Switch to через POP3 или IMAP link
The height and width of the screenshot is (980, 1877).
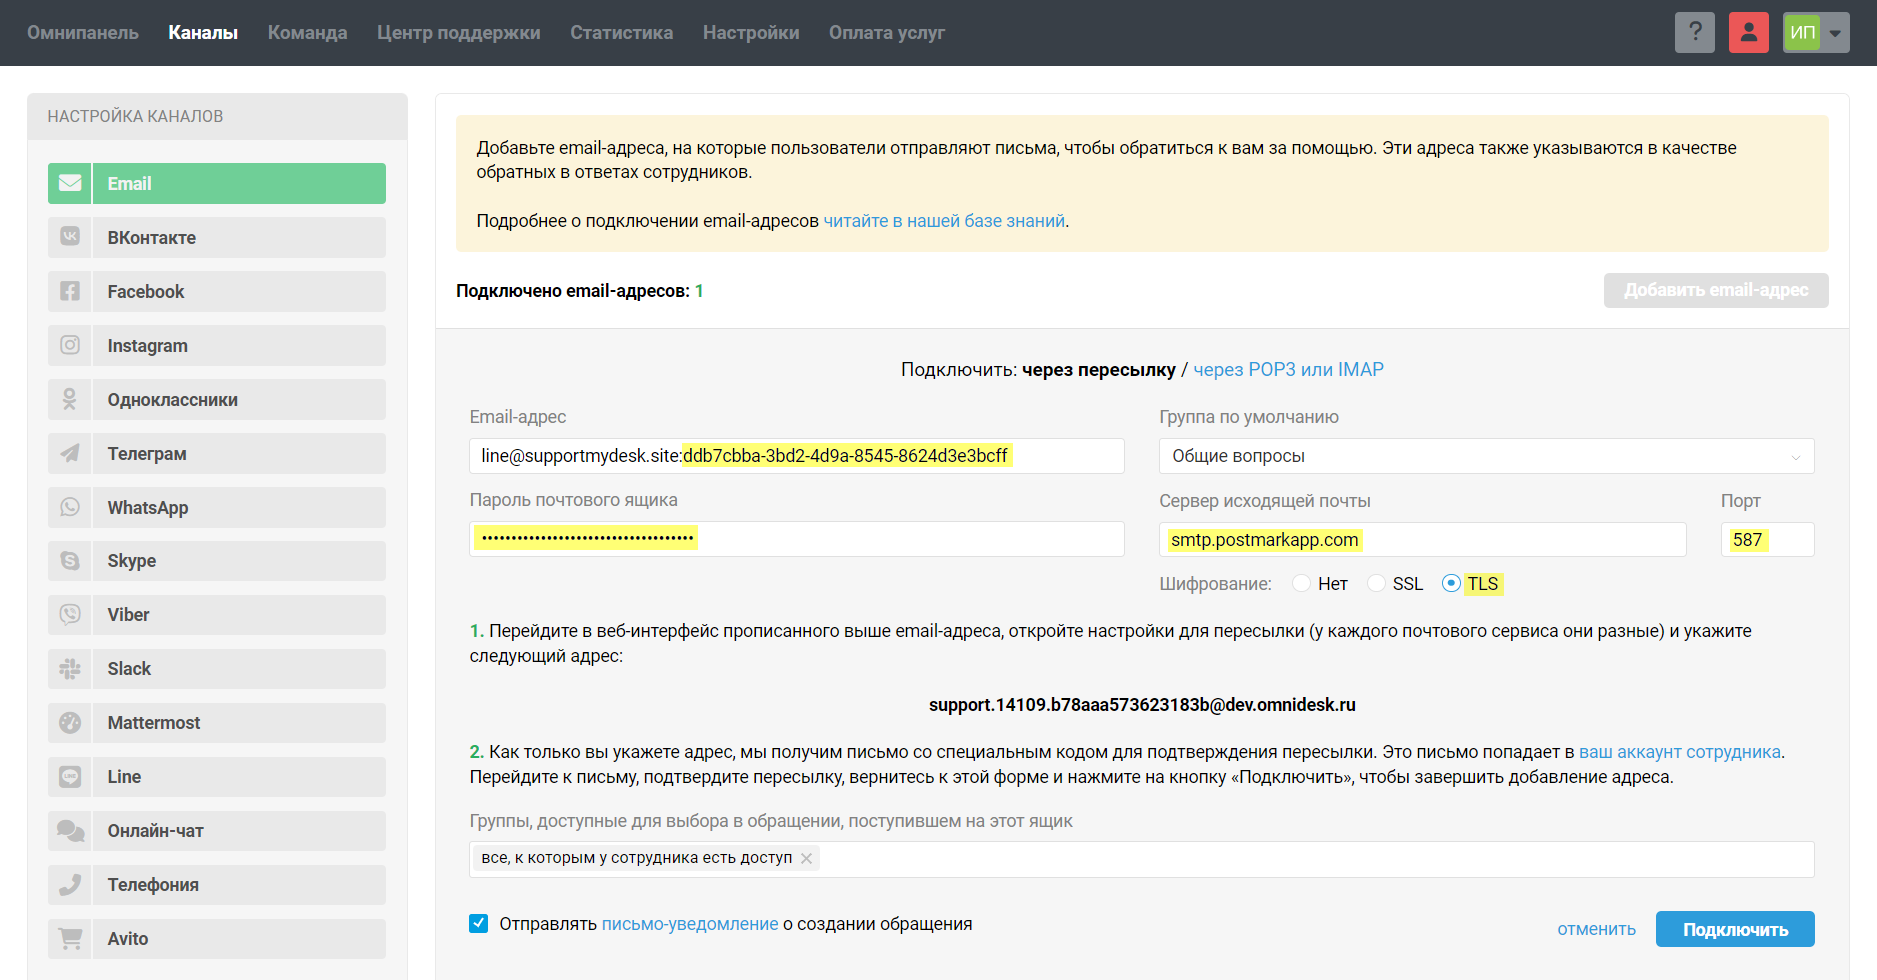coord(1288,370)
